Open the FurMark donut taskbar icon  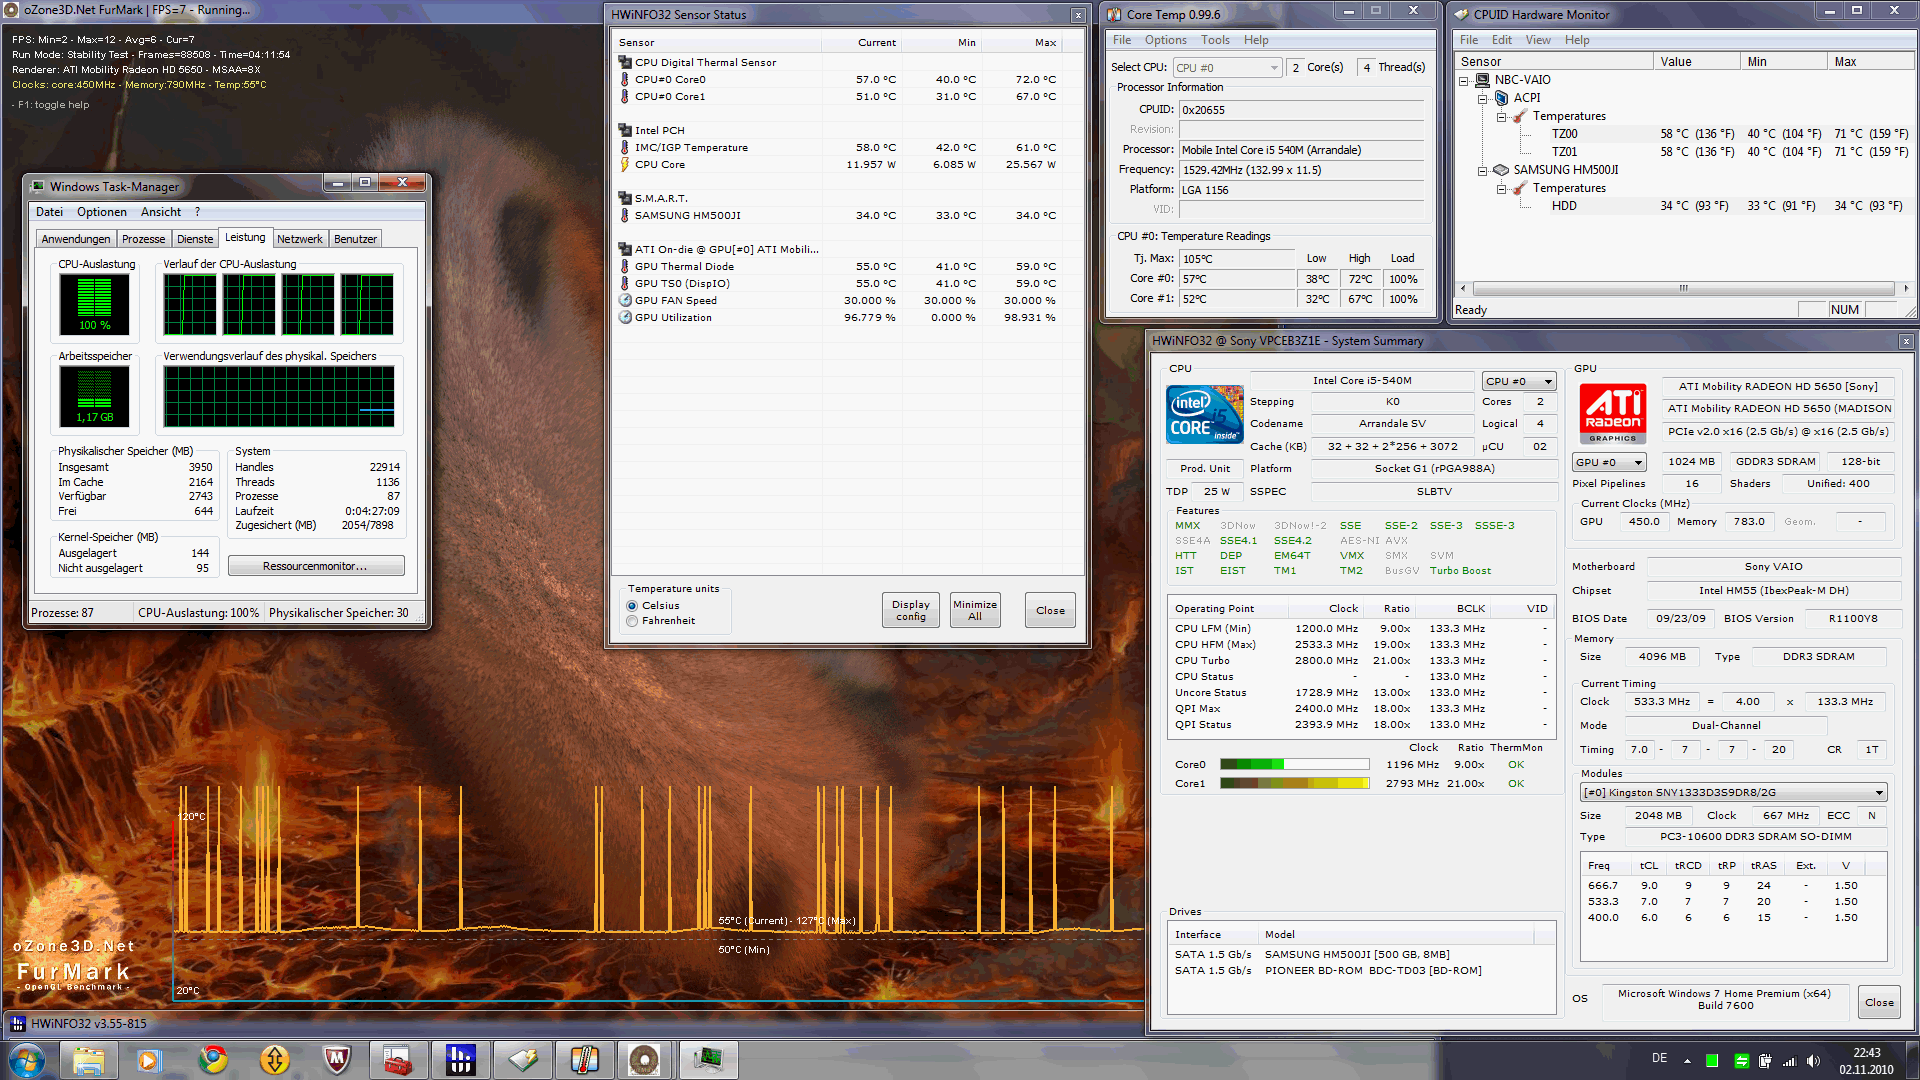coord(645,1059)
